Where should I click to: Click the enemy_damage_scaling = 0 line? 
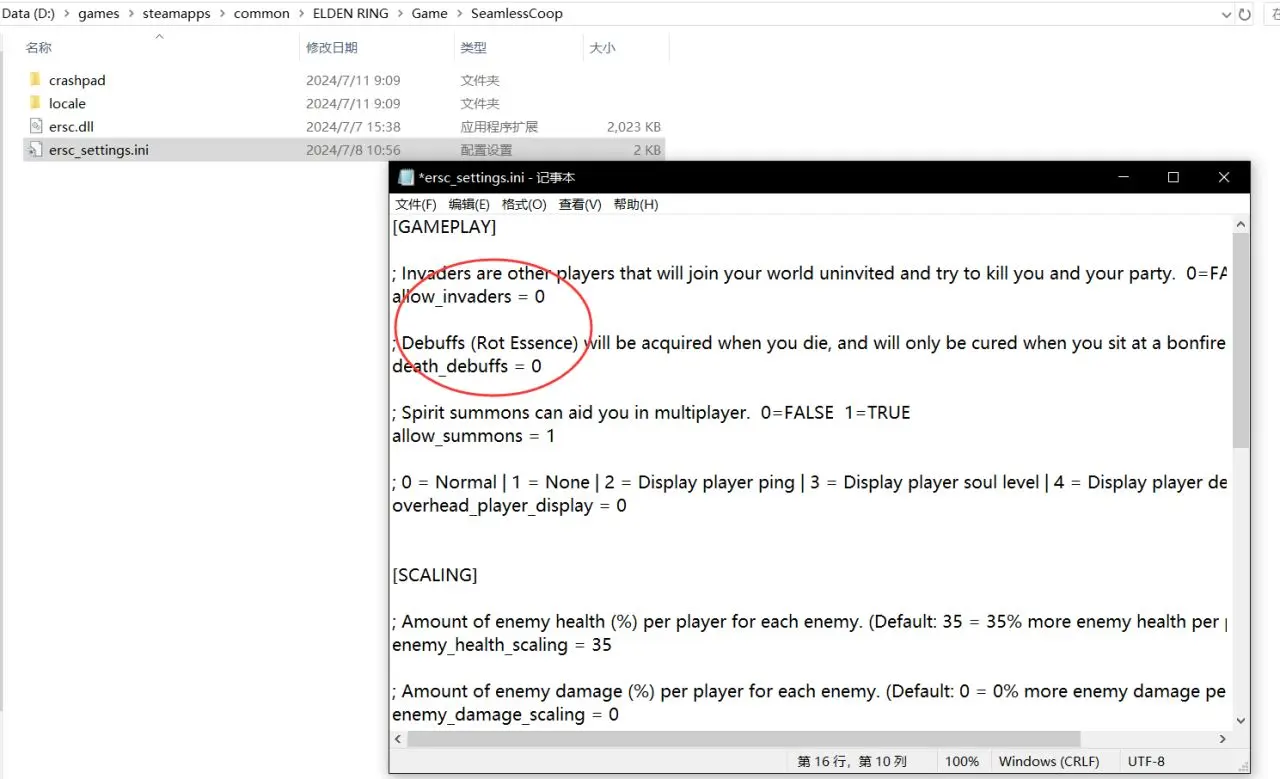(x=505, y=715)
